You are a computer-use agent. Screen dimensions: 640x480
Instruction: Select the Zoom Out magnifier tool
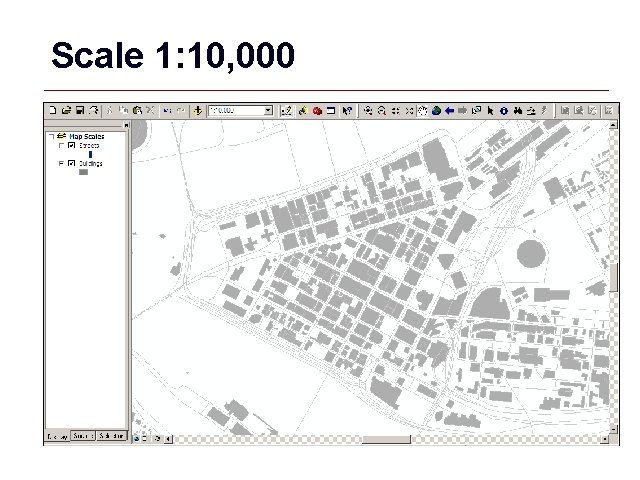point(382,111)
